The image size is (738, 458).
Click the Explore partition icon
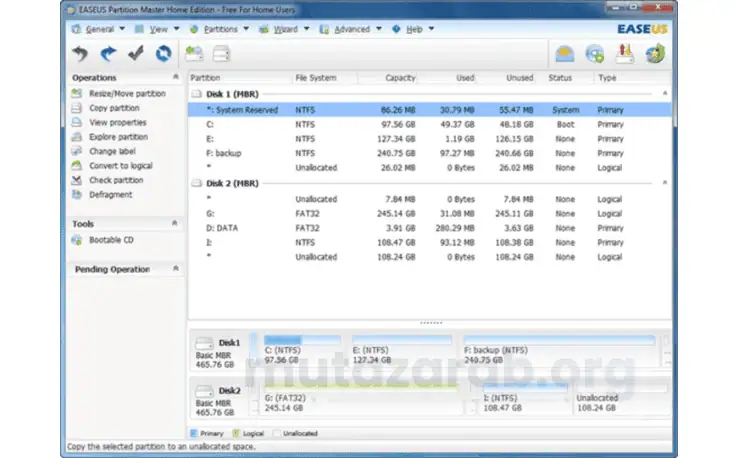tap(76, 137)
